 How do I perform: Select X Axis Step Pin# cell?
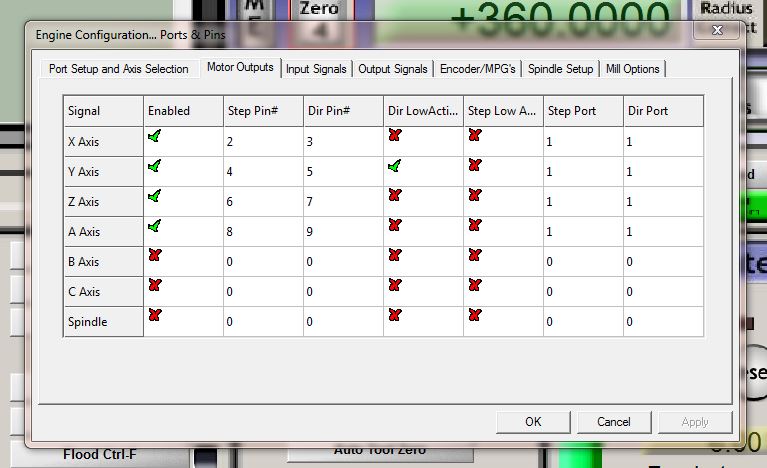(262, 142)
